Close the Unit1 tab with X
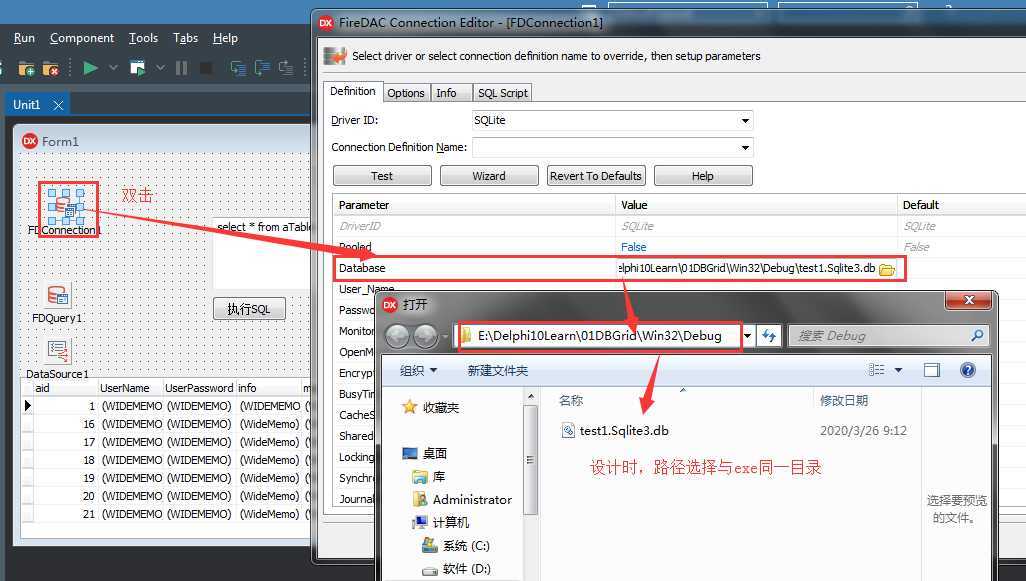The height and width of the screenshot is (581, 1026). coord(58,105)
